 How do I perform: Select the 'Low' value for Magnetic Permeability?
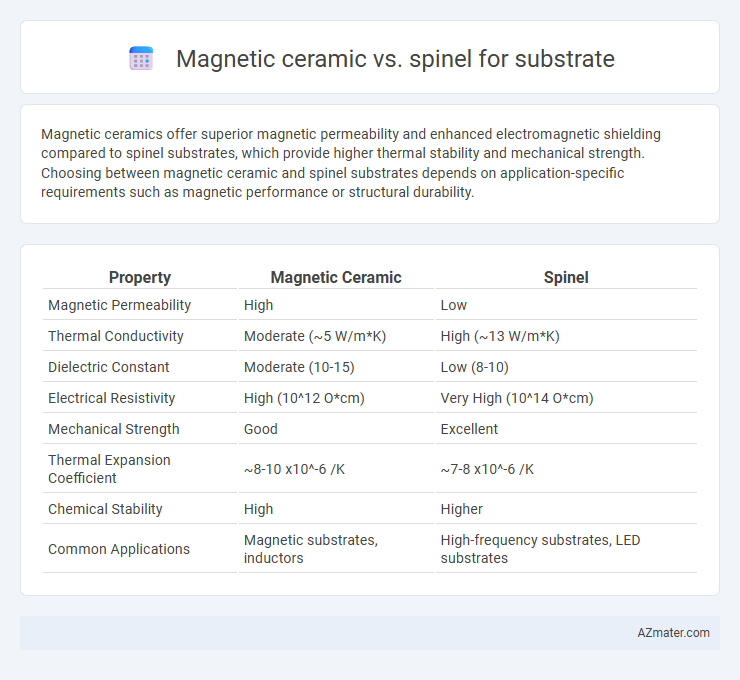click(x=454, y=305)
